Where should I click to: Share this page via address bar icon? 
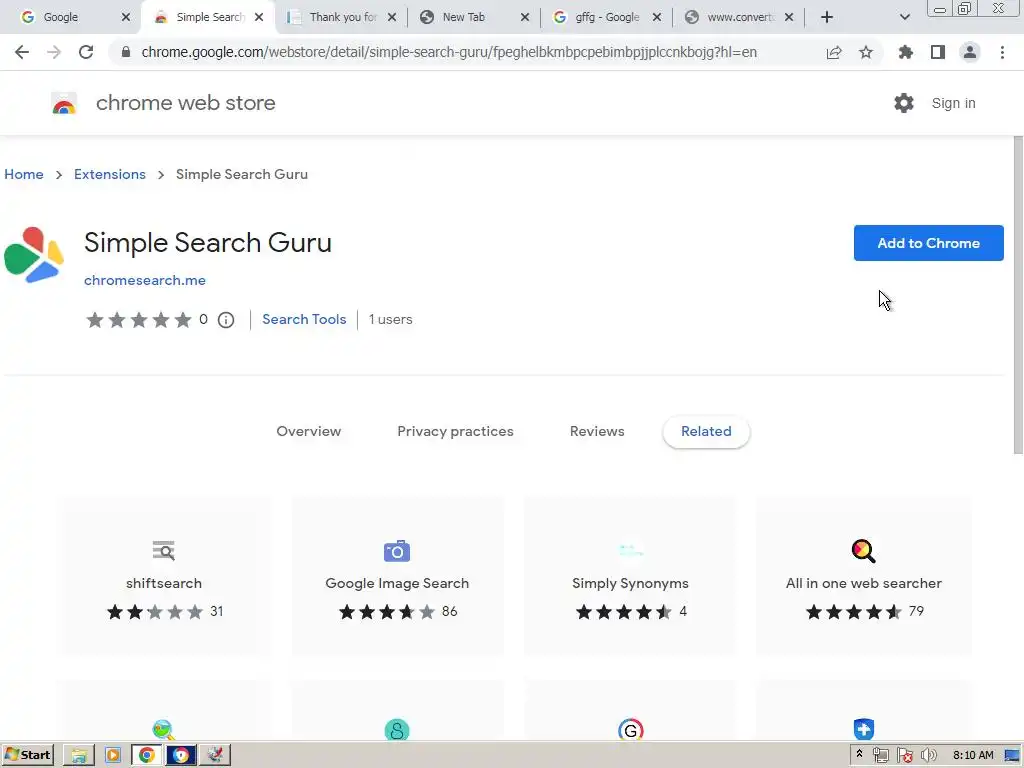point(834,52)
